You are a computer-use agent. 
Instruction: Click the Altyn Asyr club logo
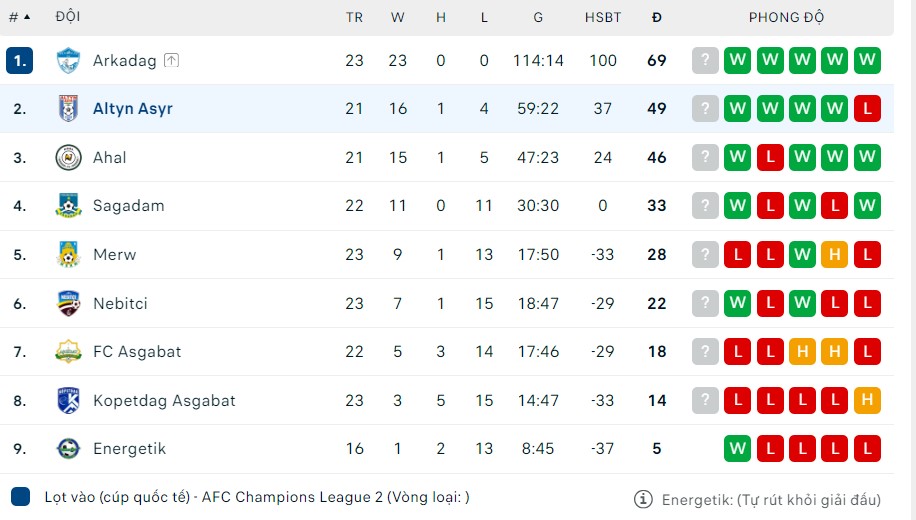(68, 109)
